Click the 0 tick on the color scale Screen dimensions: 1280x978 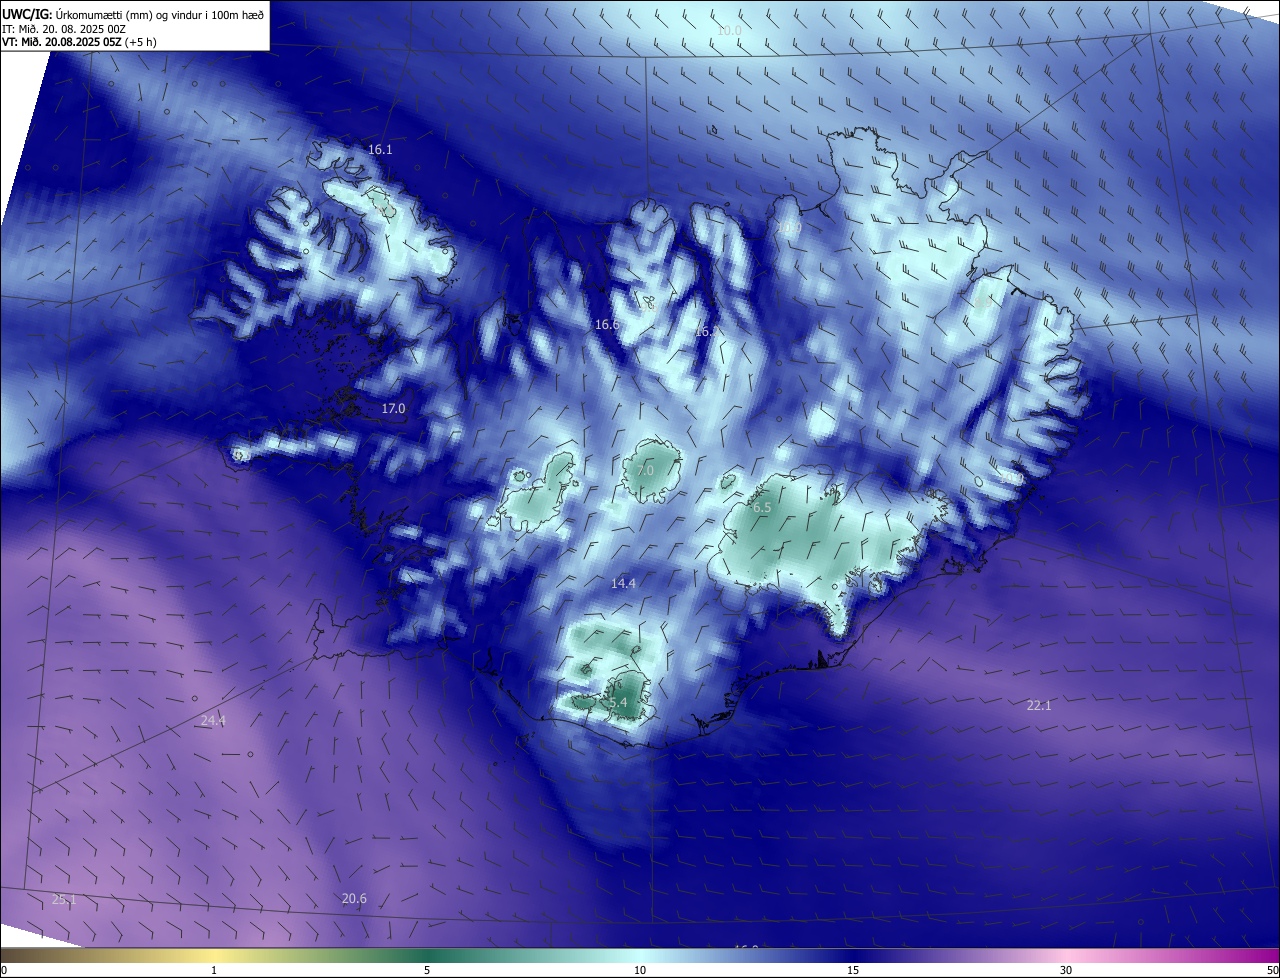(4, 970)
